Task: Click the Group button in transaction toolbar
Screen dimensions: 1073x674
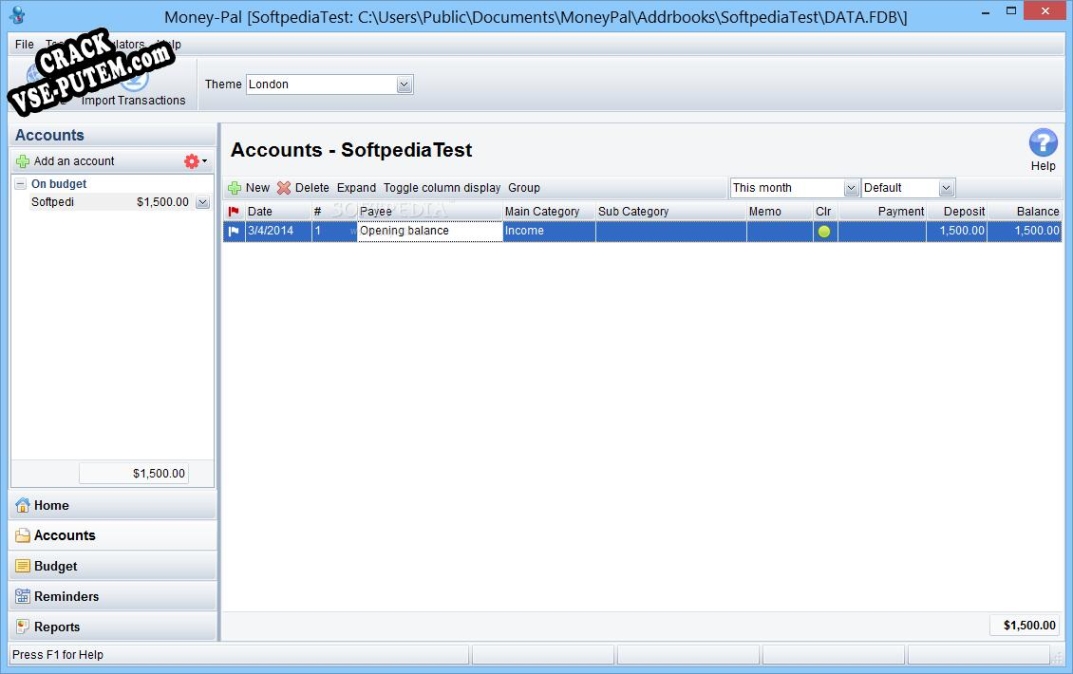Action: click(524, 188)
